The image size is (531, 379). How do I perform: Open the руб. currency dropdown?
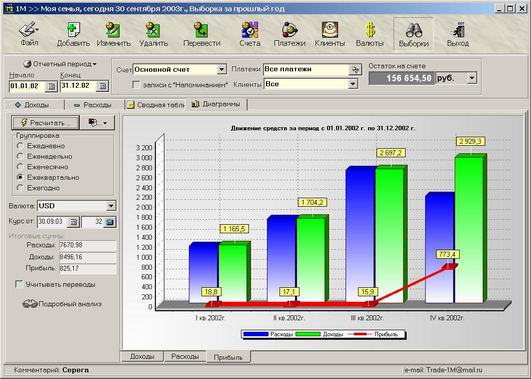point(472,78)
